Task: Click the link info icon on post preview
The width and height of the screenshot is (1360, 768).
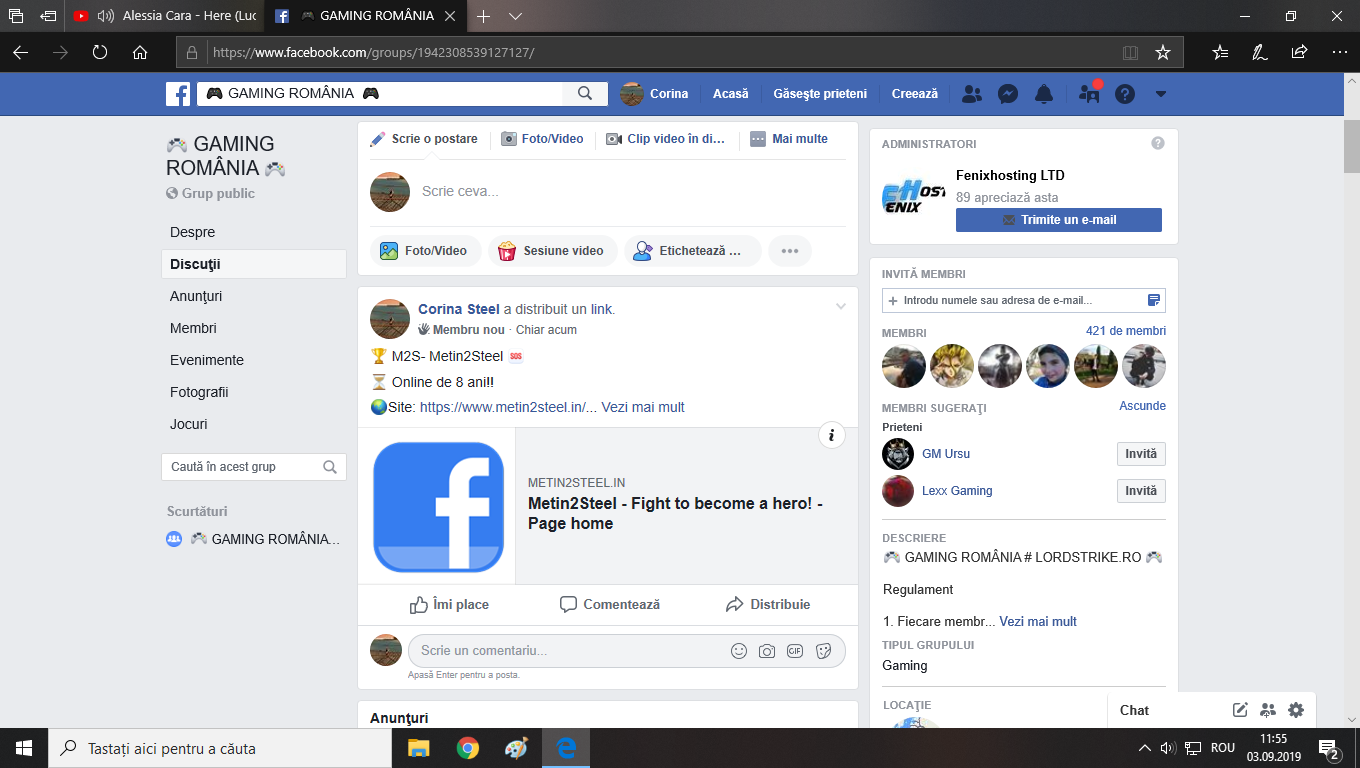Action: point(832,435)
